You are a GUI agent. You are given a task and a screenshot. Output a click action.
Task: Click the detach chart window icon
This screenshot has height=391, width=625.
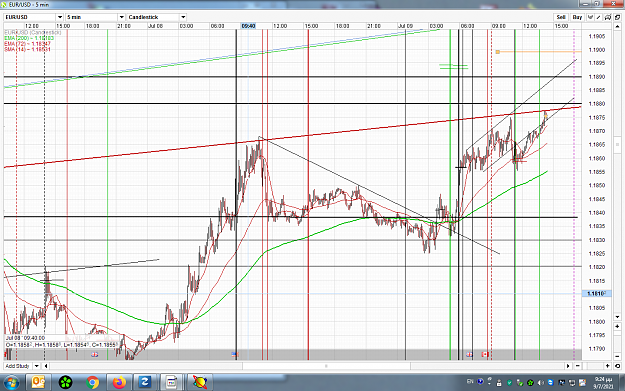tap(617, 17)
